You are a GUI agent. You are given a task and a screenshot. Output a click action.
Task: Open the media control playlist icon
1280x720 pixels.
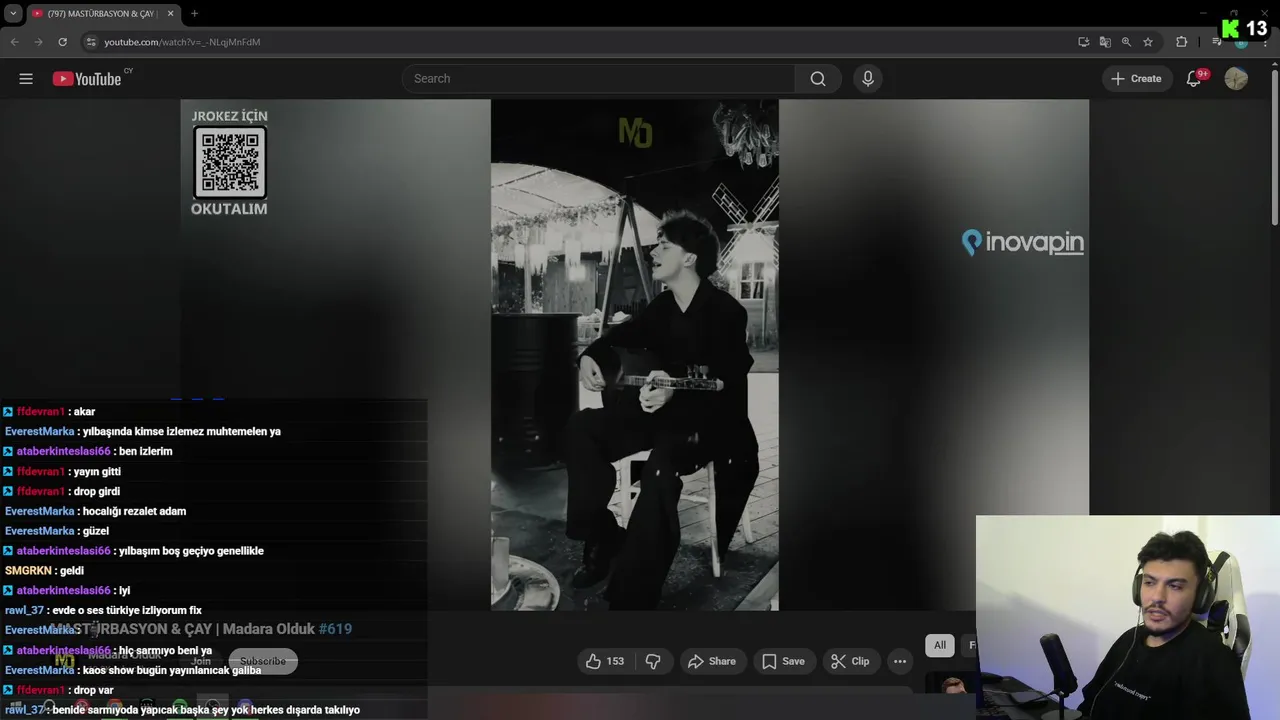point(1216,42)
